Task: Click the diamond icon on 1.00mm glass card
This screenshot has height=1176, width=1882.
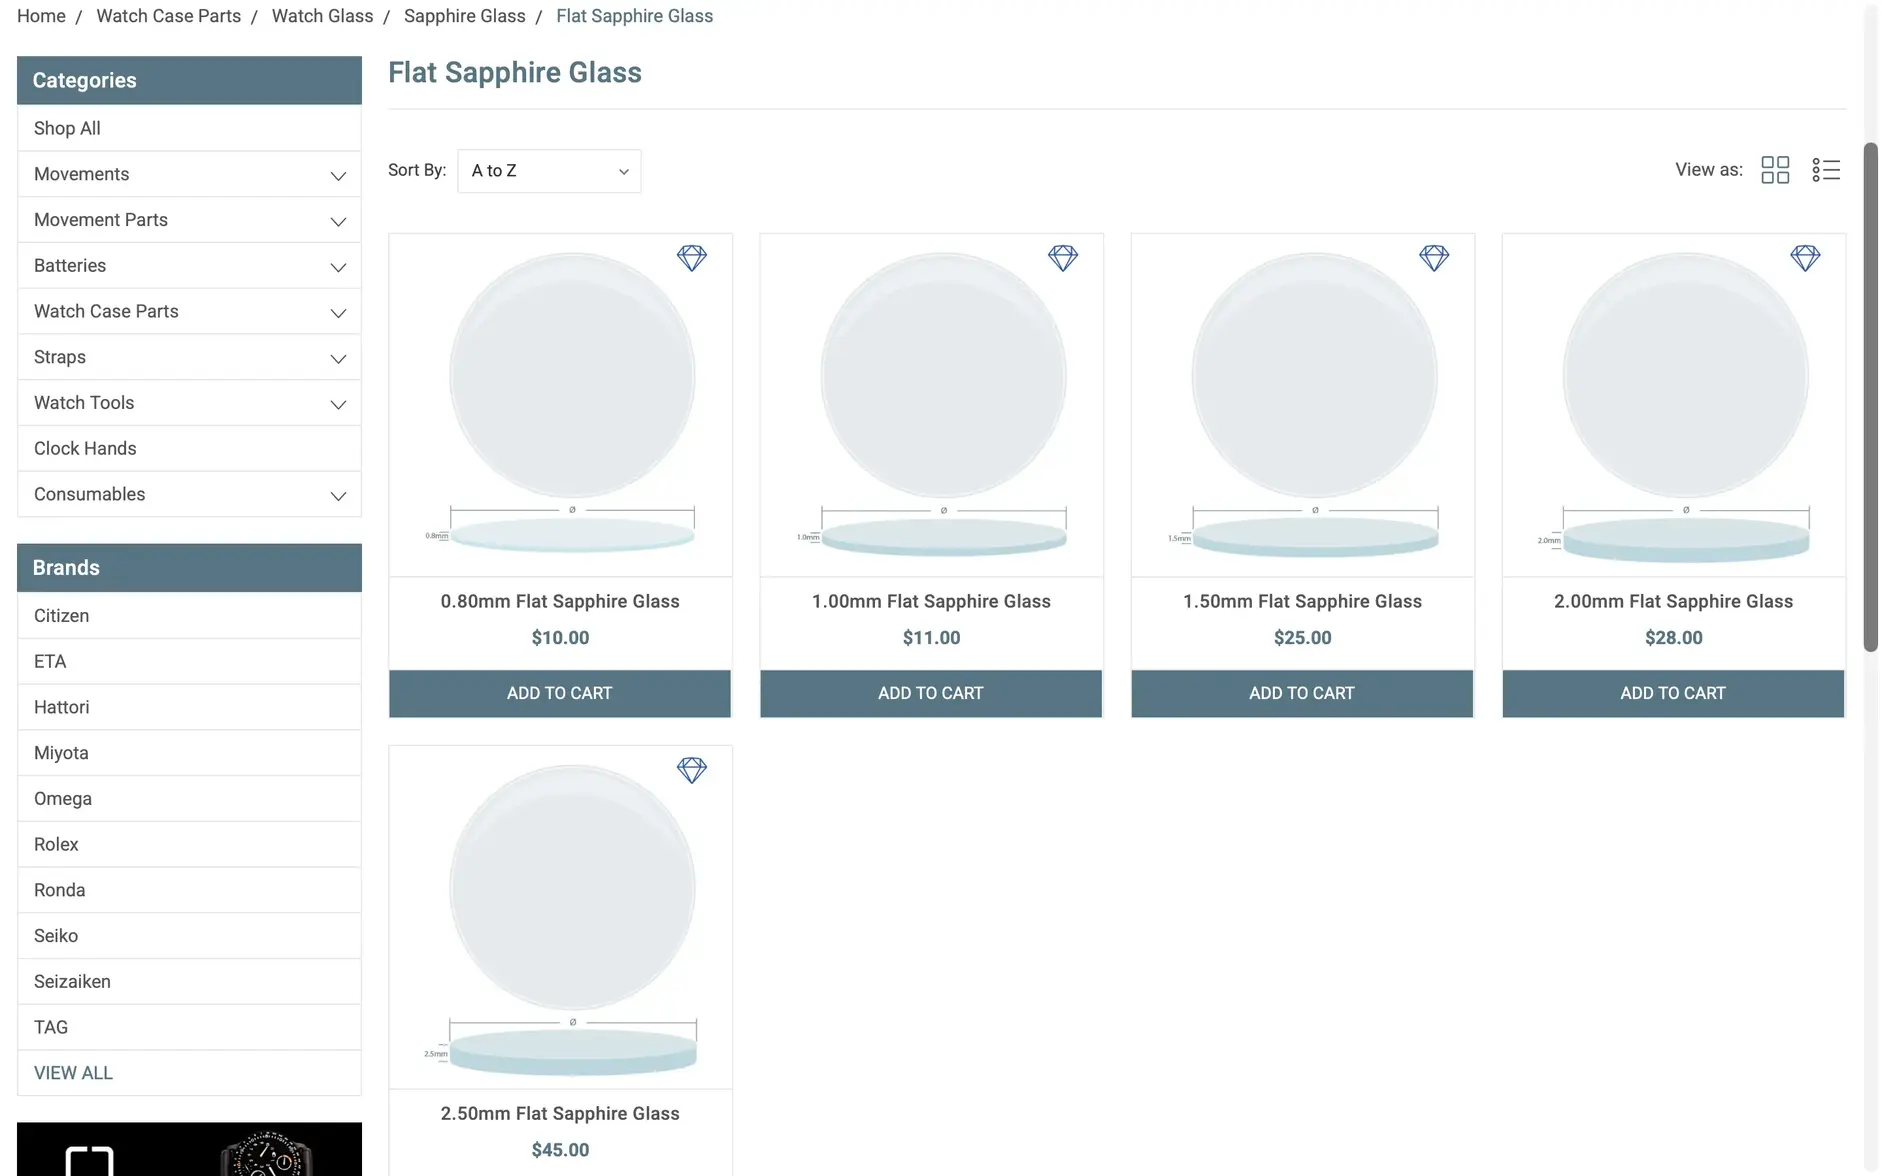Action: tap(1063, 258)
